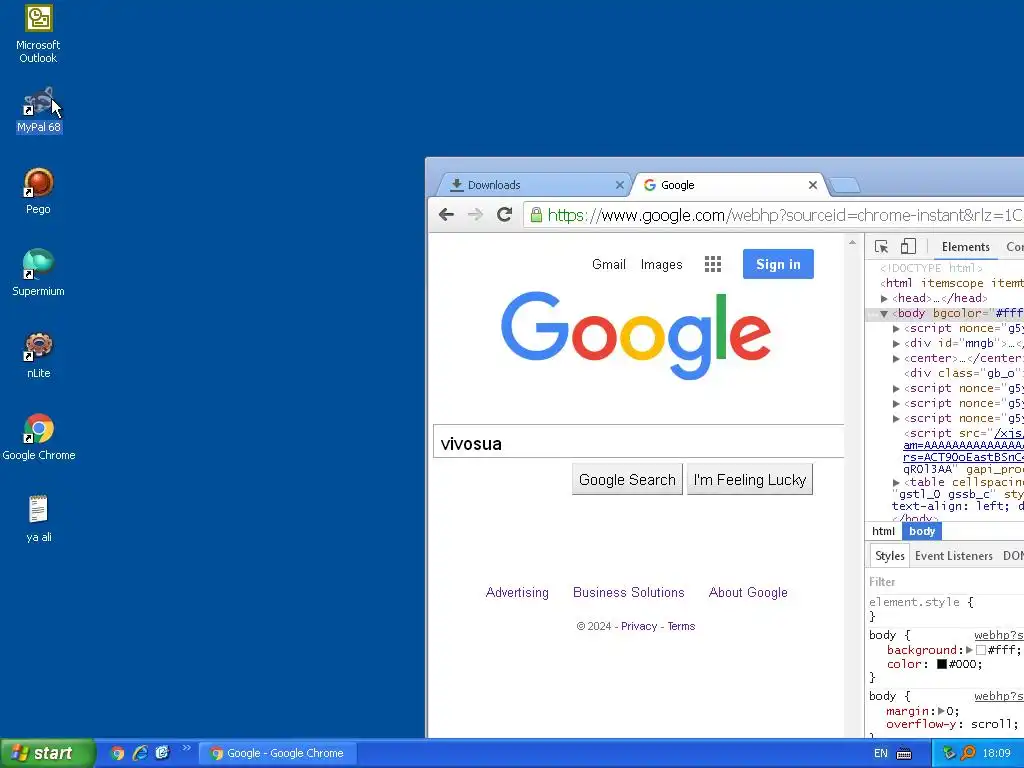Image resolution: width=1024 pixels, height=768 pixels.
Task: Open the Business Solutions link
Action: tap(628, 592)
